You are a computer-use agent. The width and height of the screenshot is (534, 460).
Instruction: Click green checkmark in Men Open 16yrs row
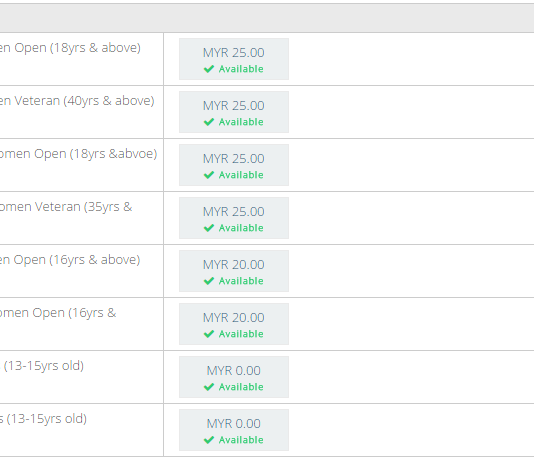click(x=209, y=281)
